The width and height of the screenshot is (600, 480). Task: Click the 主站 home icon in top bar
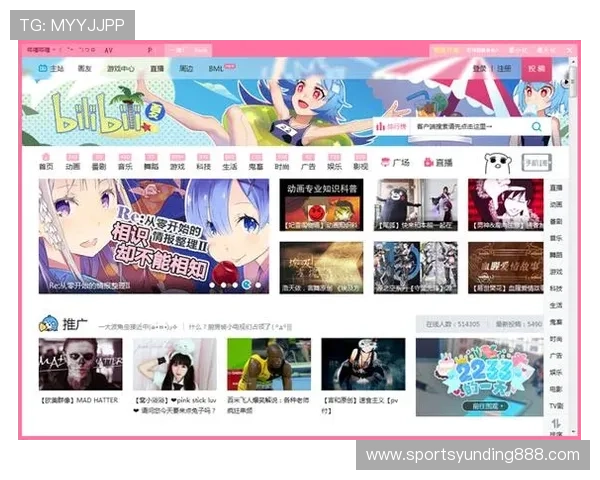click(x=43, y=69)
